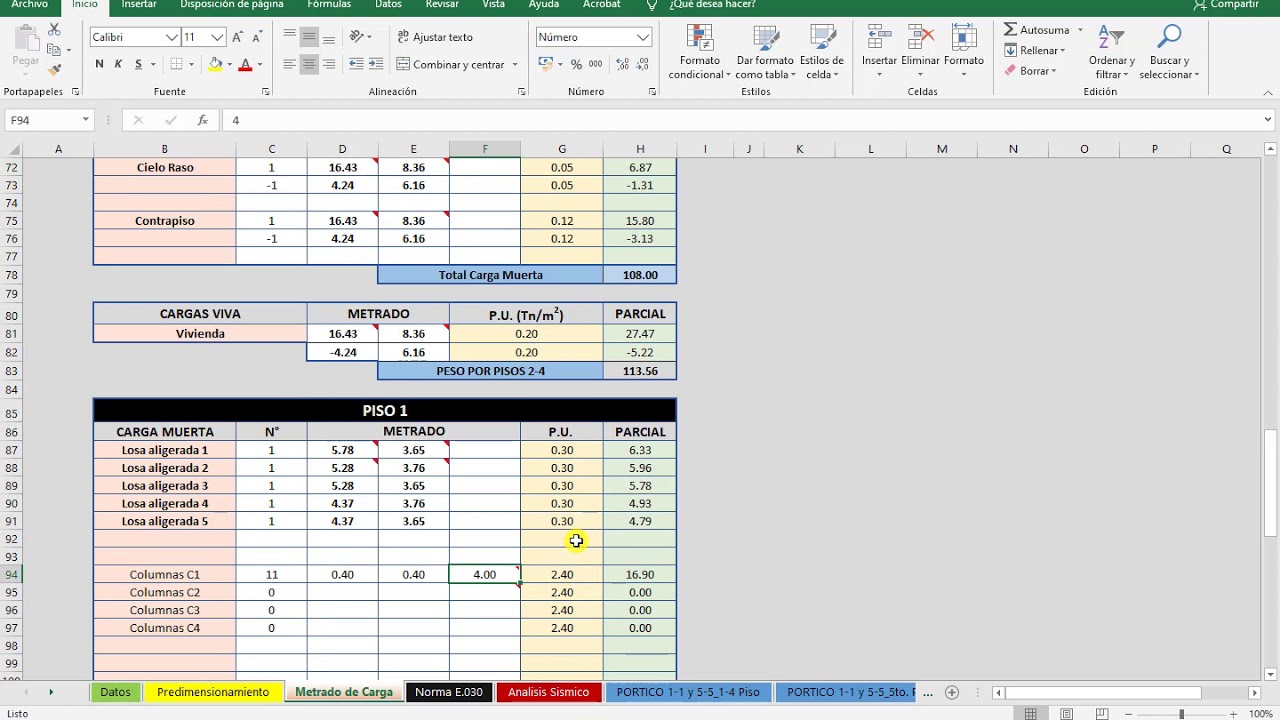Open the Archivo menu

pos(29,5)
